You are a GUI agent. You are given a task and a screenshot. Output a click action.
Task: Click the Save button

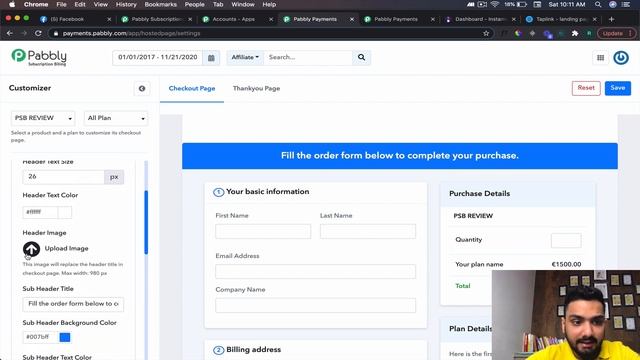(618, 88)
